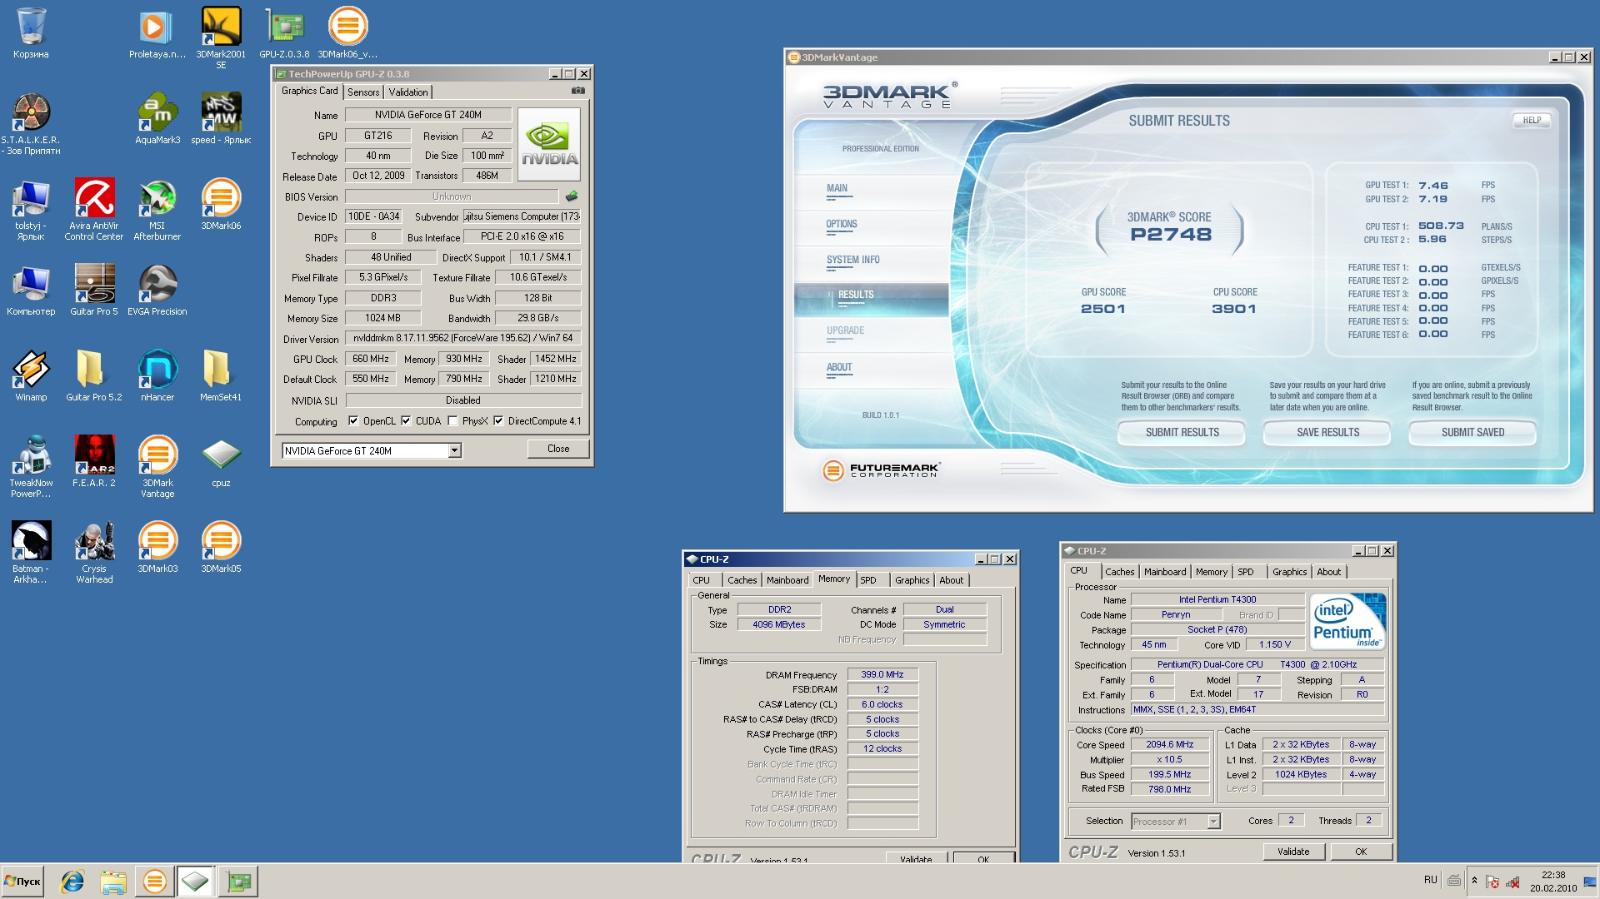Click Close button in GPU-Z window
The height and width of the screenshot is (899, 1600).
coord(558,449)
